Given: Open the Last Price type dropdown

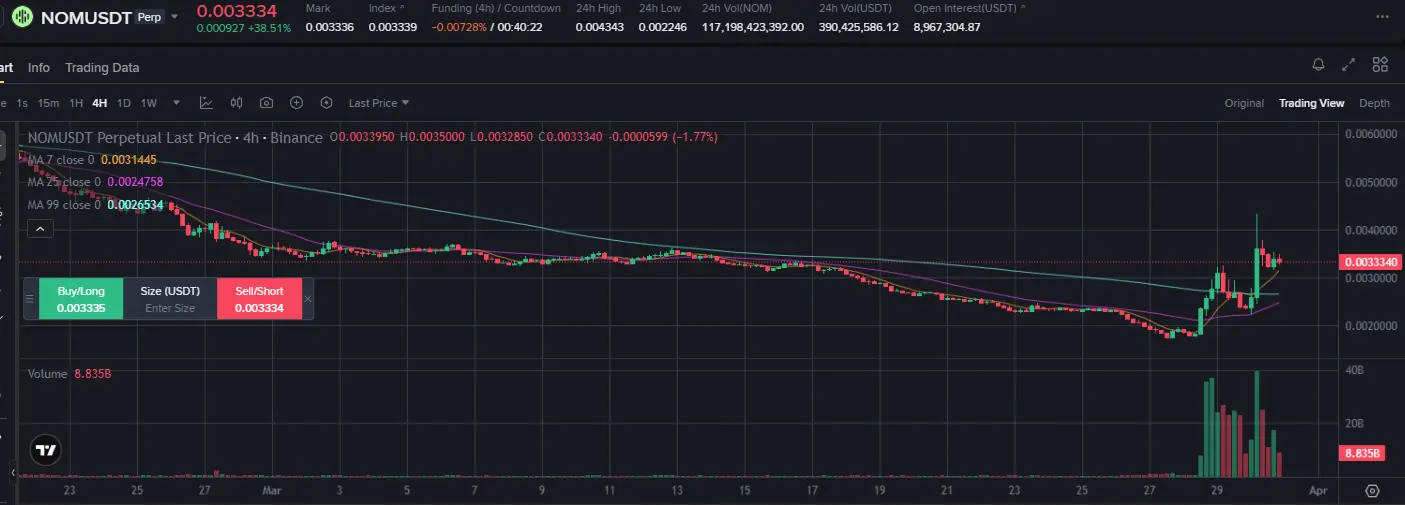Looking at the screenshot, I should point(379,103).
